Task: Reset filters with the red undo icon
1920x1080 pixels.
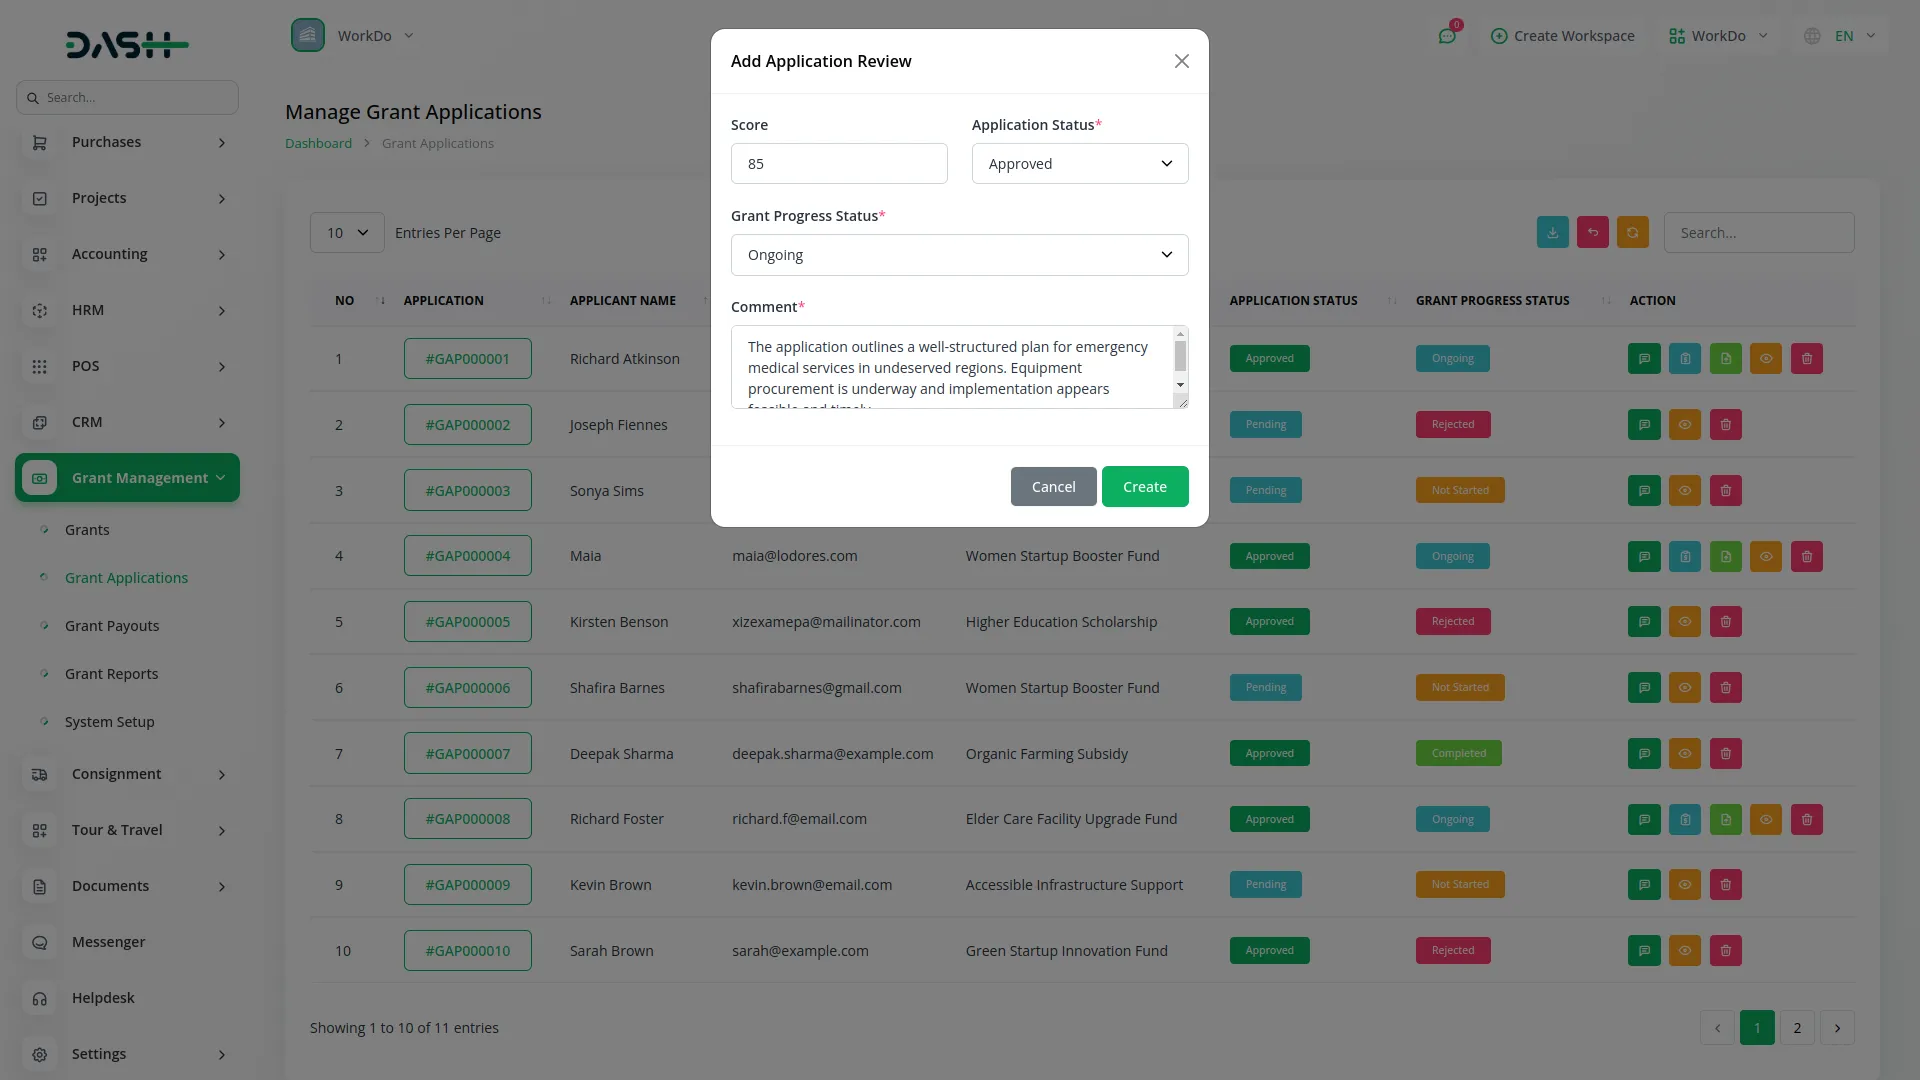Action: (1592, 232)
